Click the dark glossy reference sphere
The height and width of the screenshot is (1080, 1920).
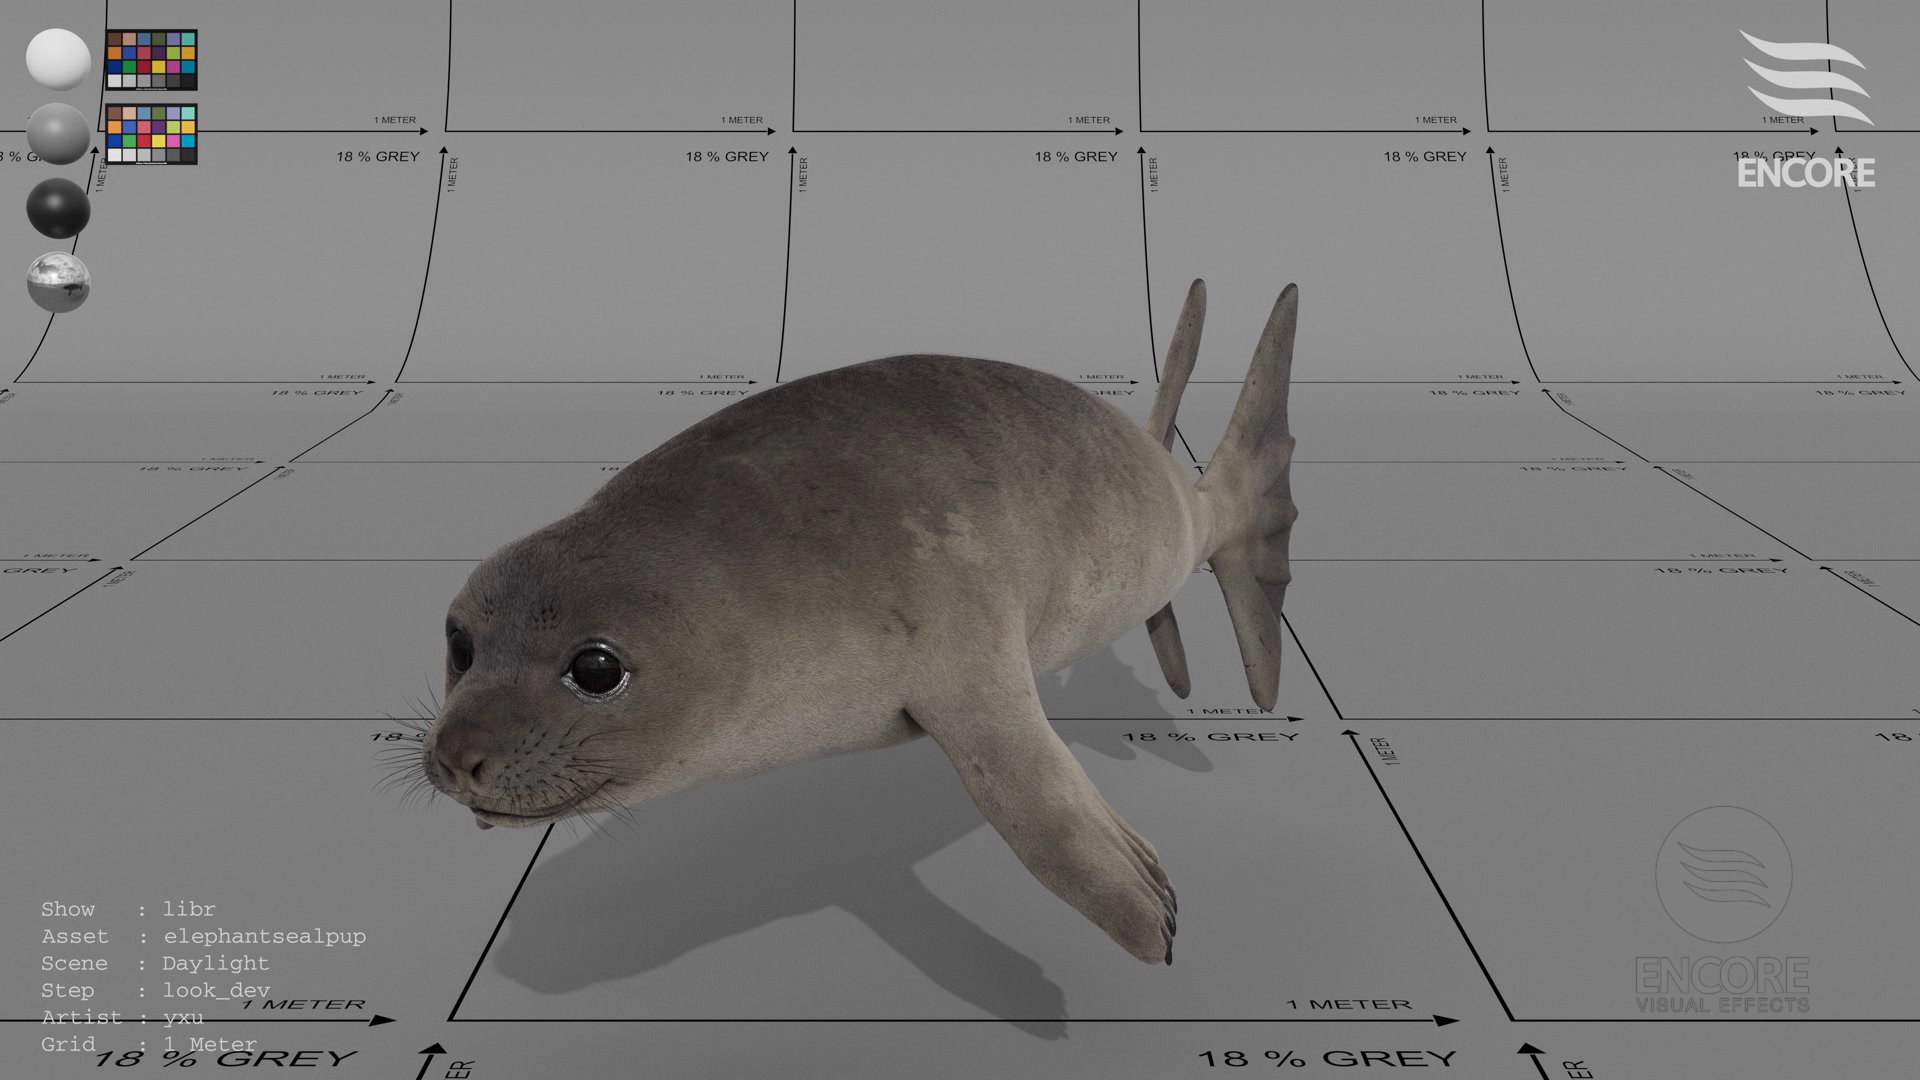58,208
